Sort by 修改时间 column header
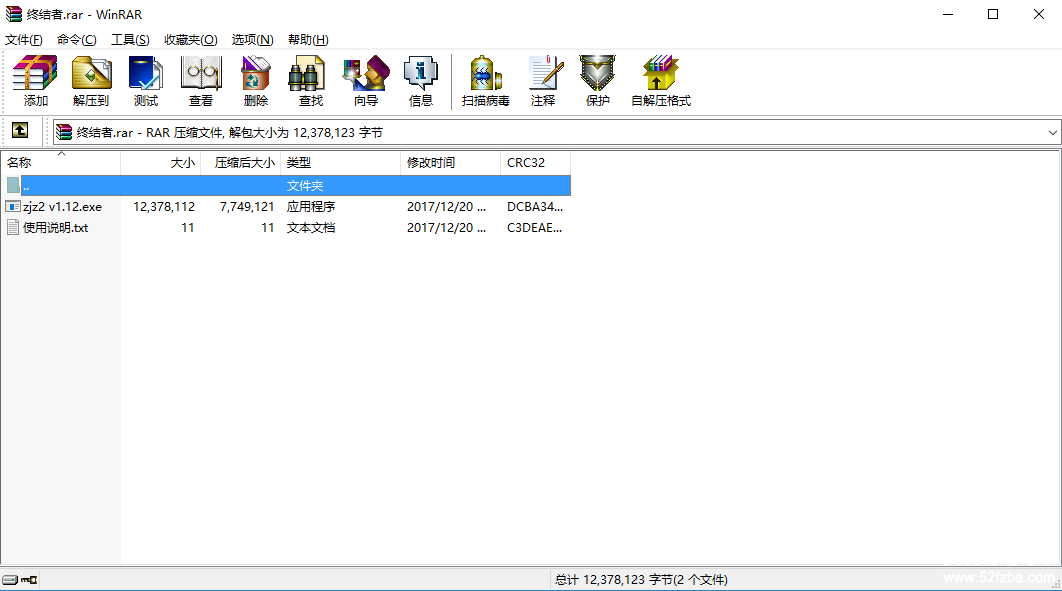 click(x=450, y=162)
